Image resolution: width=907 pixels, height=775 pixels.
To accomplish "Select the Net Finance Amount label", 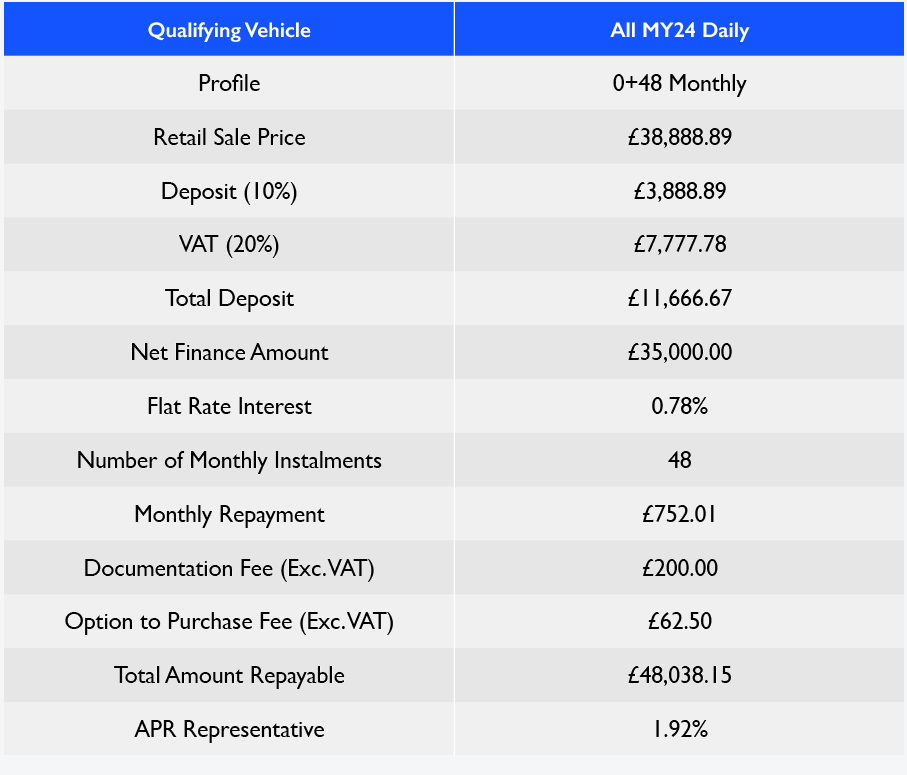I will [229, 352].
